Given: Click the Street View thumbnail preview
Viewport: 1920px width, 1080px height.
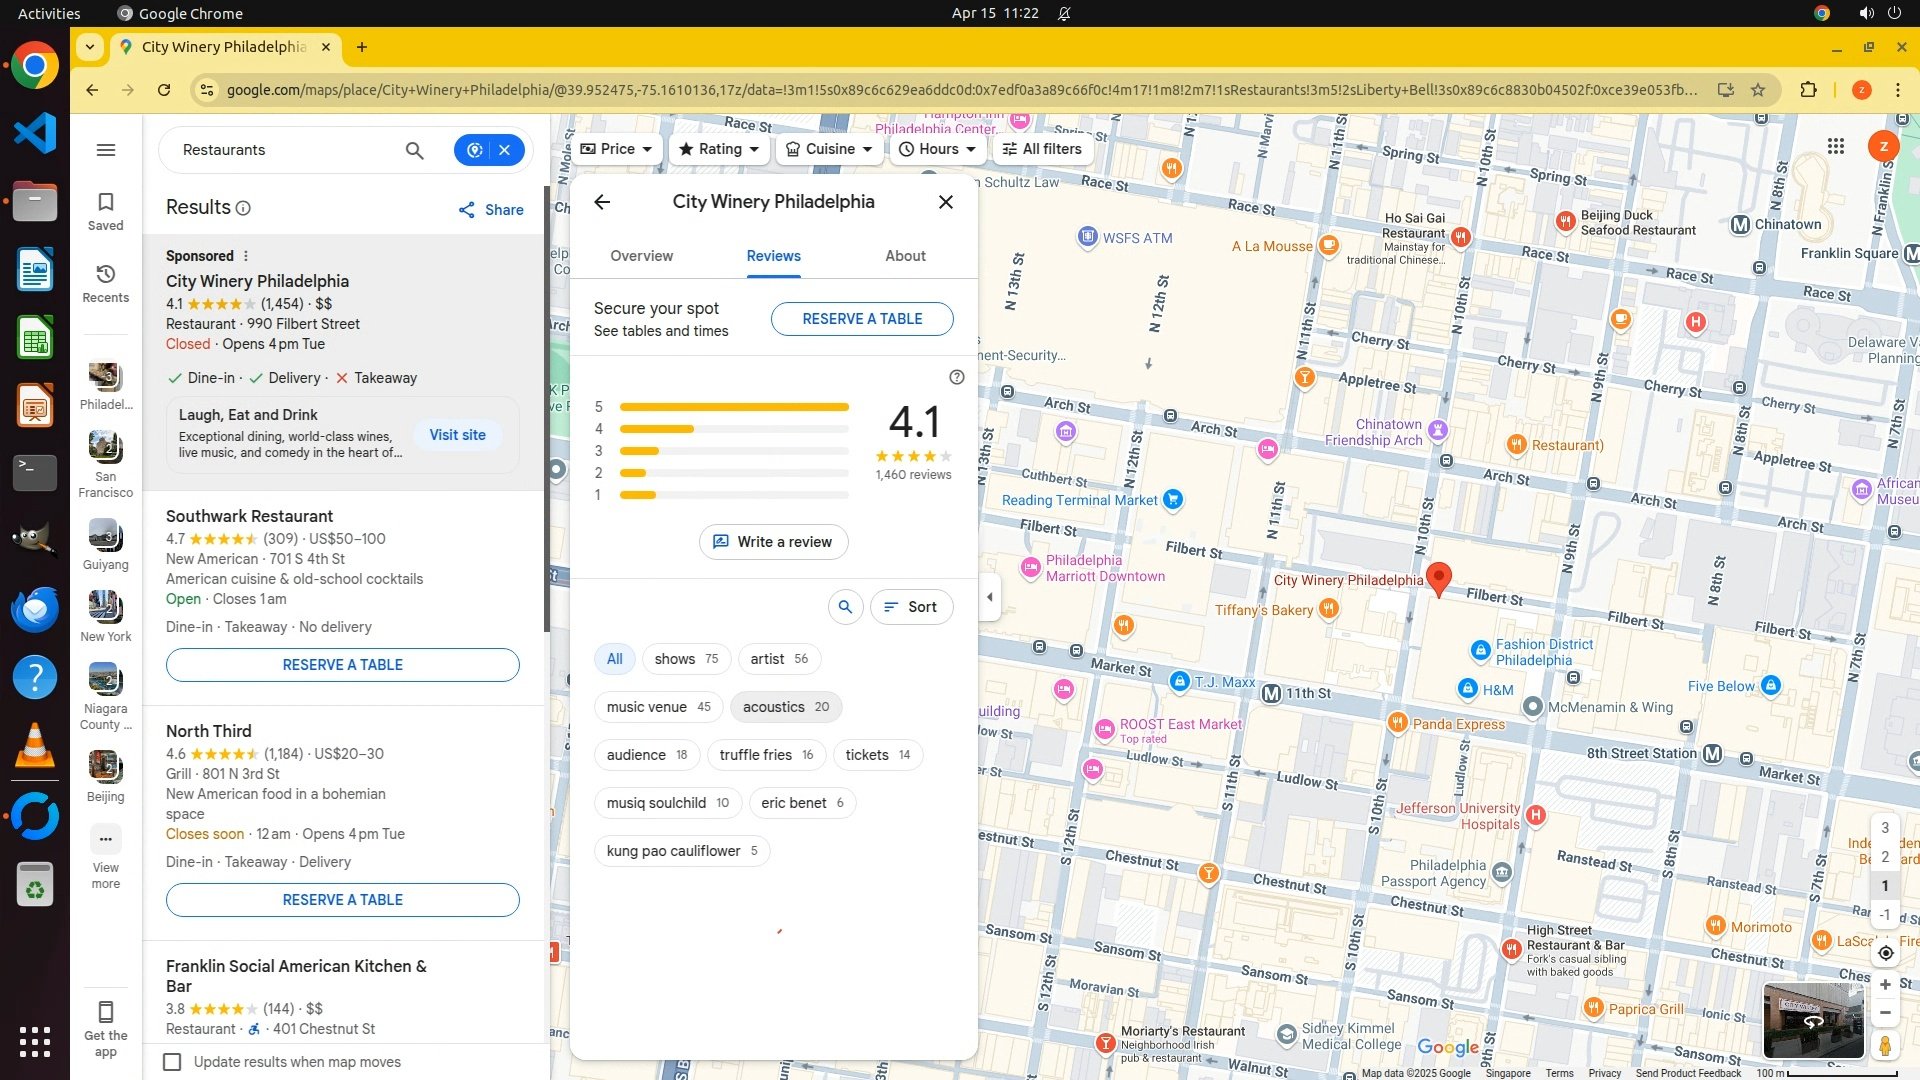Looking at the screenshot, I should click(1812, 1020).
